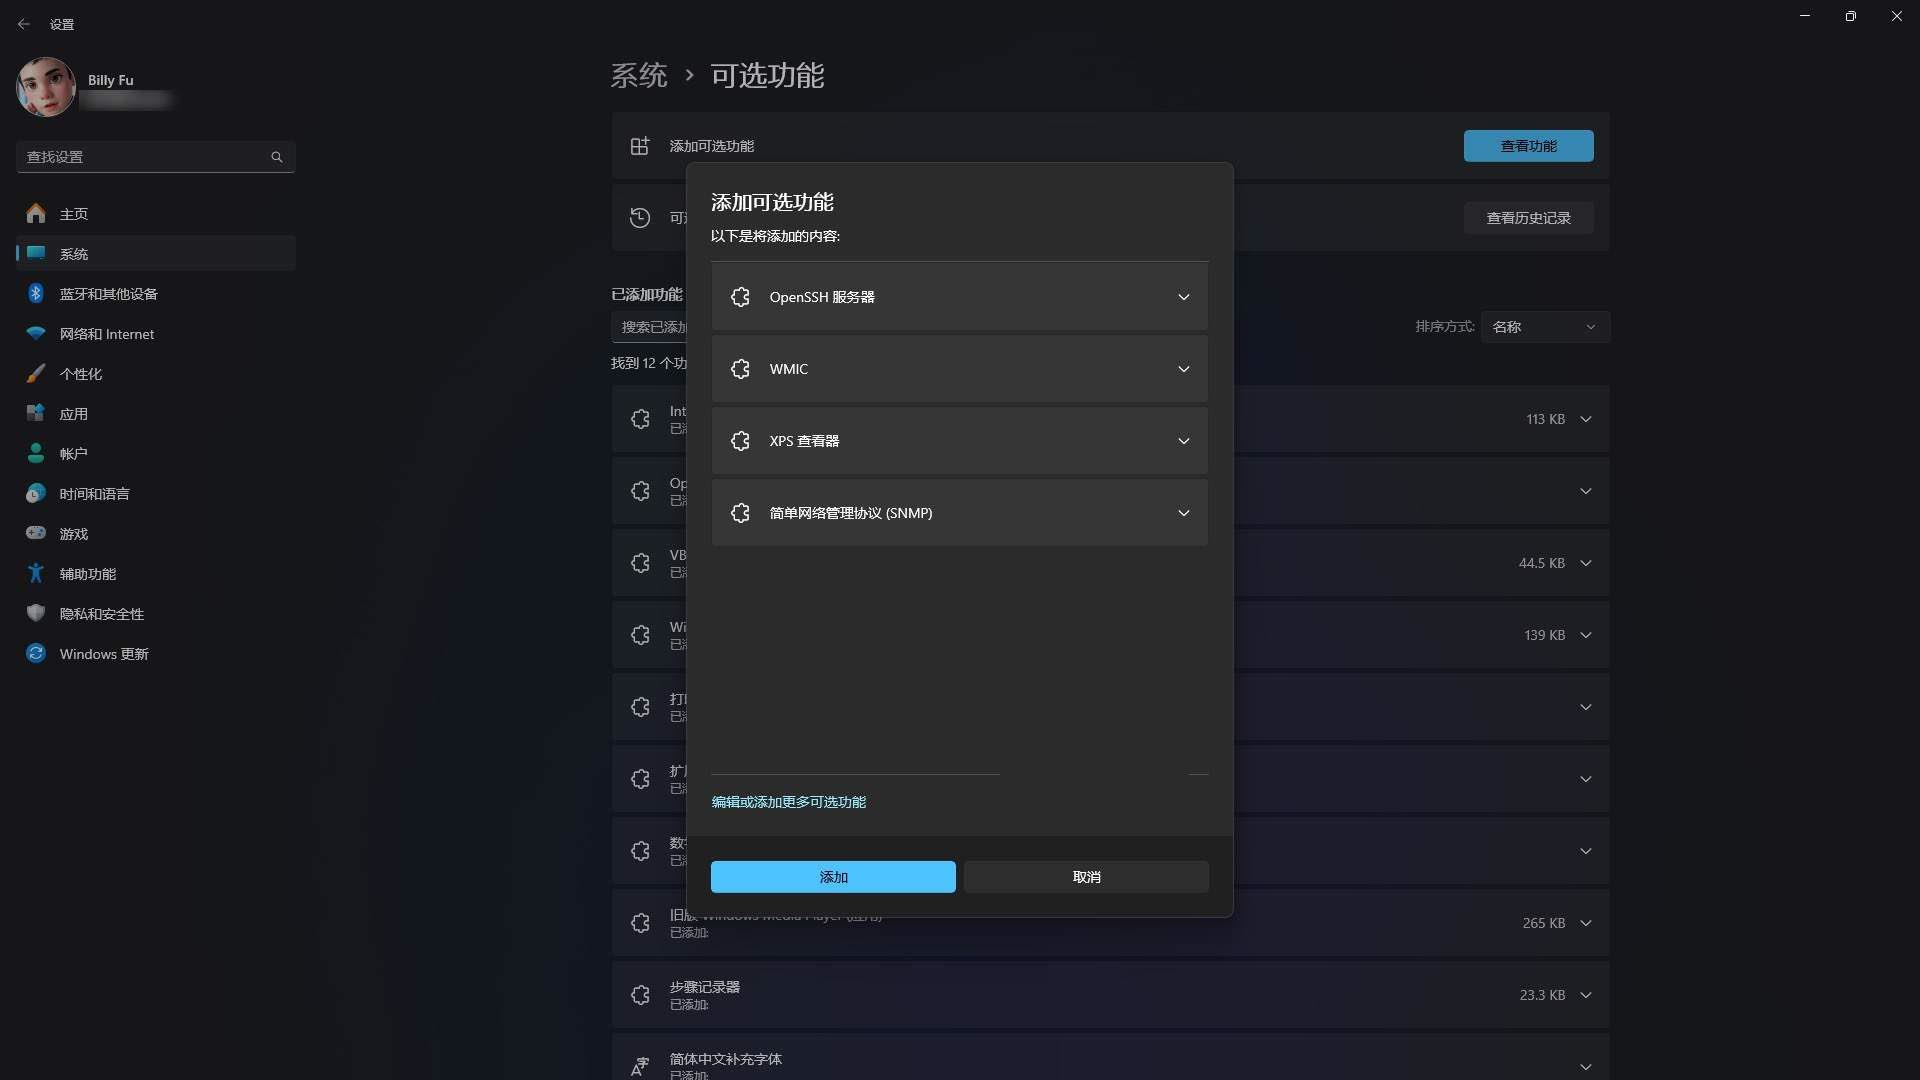The image size is (1920, 1080).
Task: Click the OpenSSH 服务器 settings icon
Action: [741, 297]
